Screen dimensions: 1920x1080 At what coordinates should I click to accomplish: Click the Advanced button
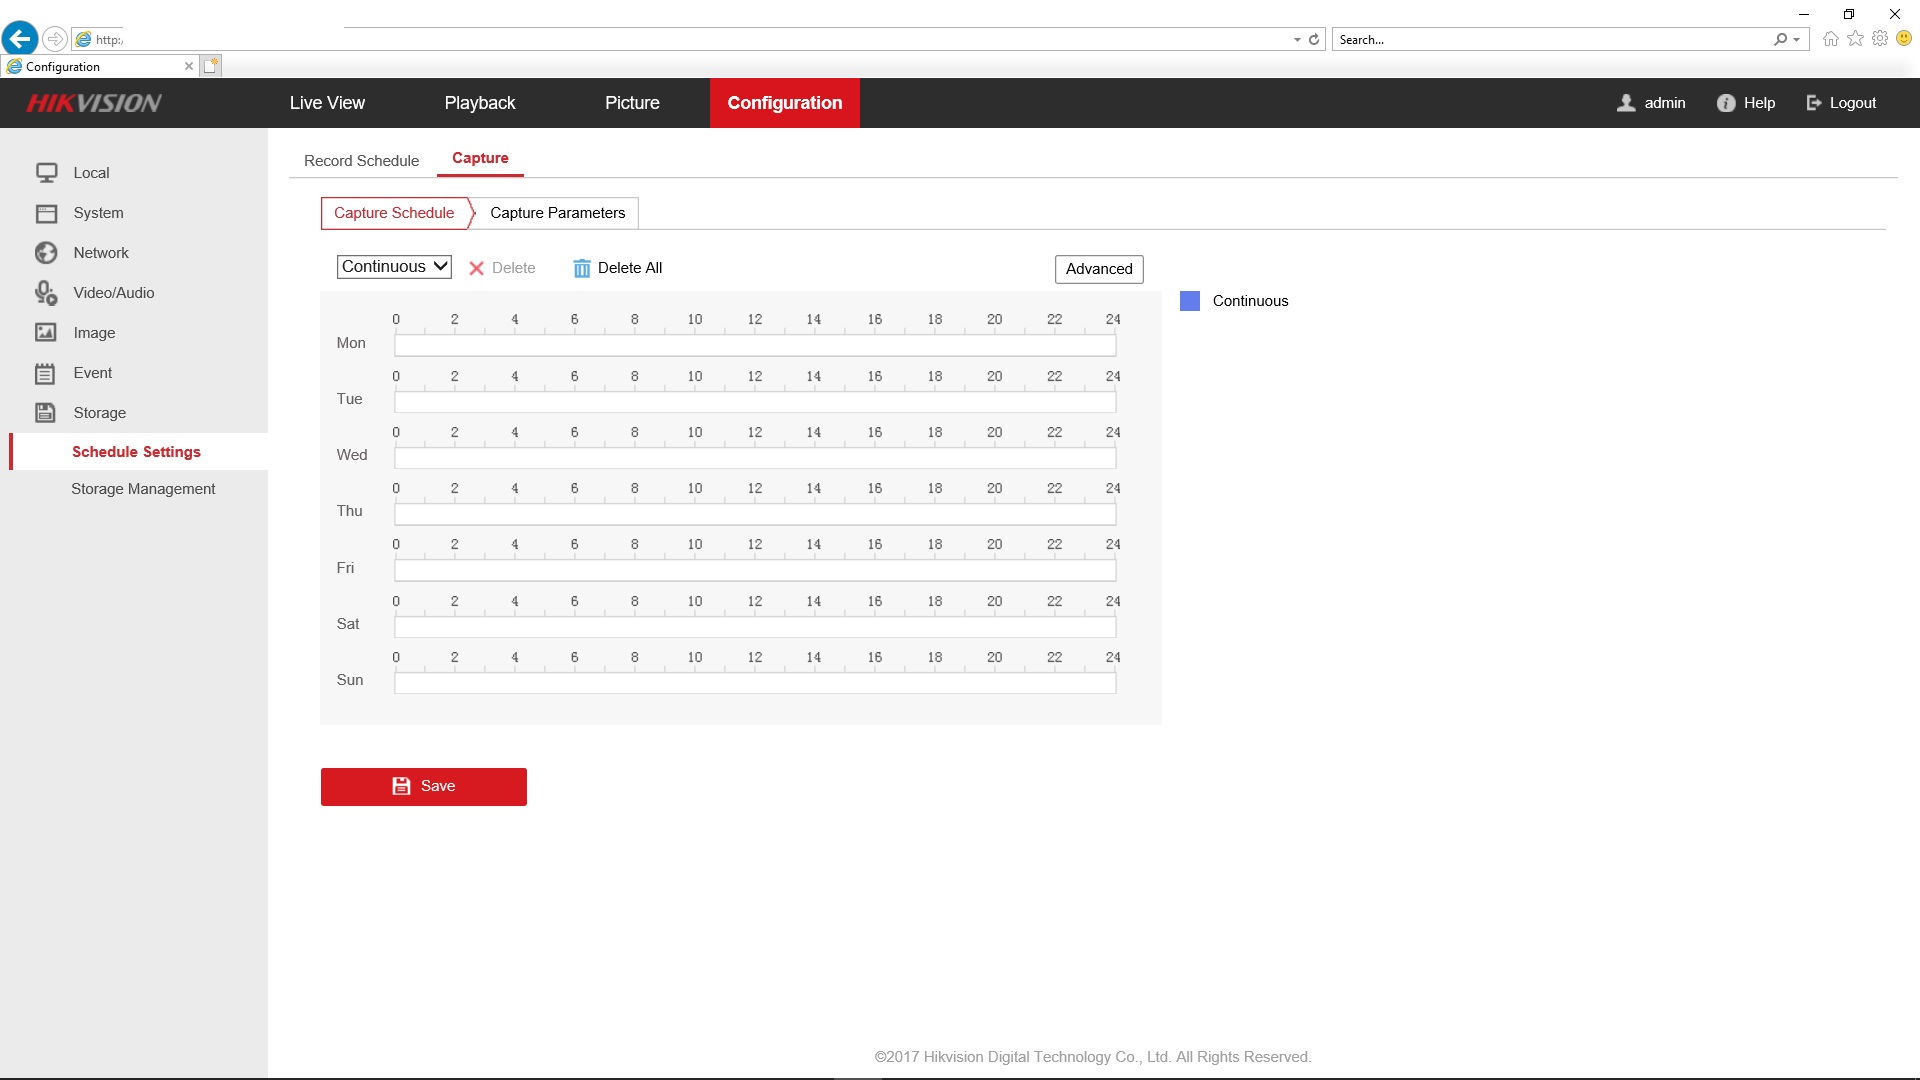[x=1098, y=269]
